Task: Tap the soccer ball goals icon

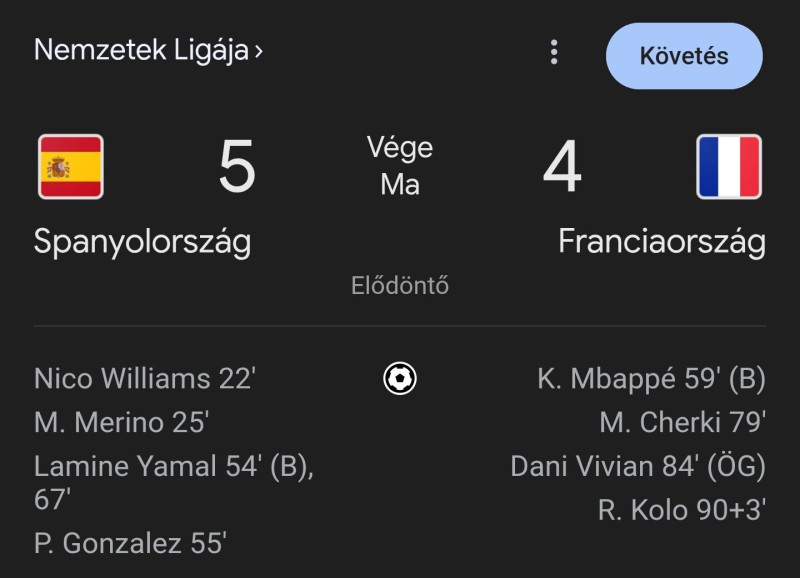Action: (x=400, y=379)
